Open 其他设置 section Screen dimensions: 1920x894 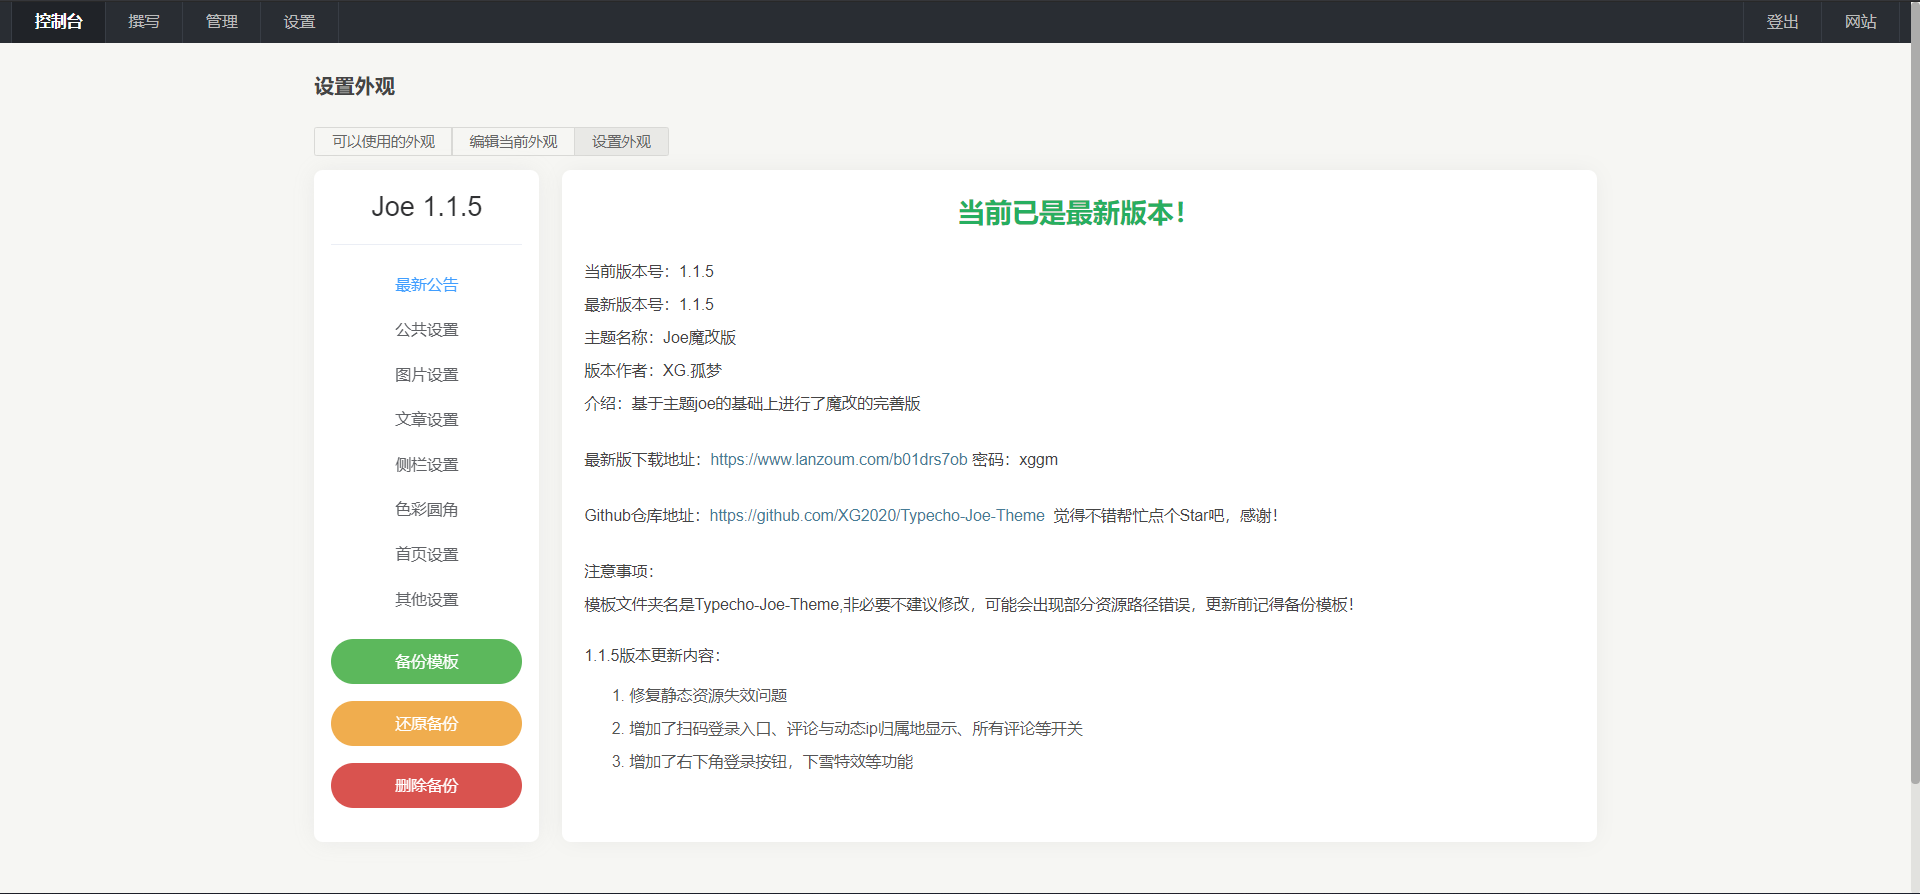(426, 600)
